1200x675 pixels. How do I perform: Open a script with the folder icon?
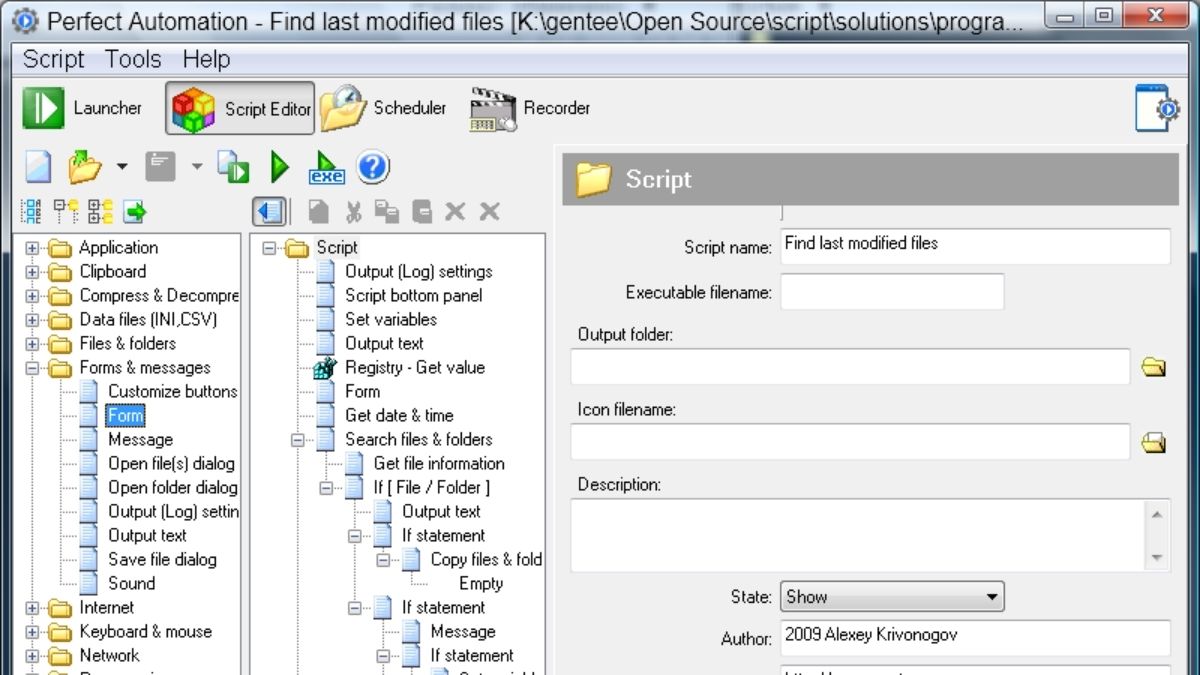tap(85, 167)
